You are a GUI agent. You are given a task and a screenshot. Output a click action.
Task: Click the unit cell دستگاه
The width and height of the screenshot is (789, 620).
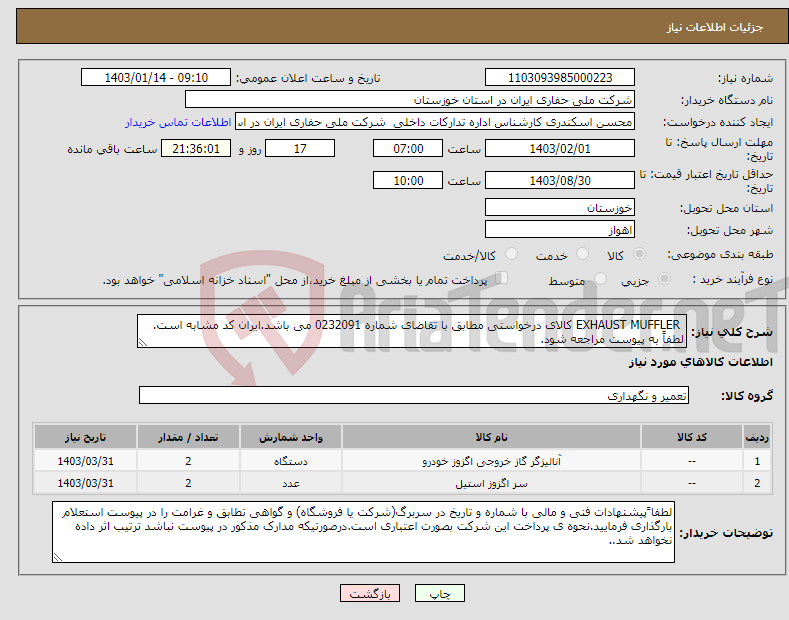coord(291,461)
